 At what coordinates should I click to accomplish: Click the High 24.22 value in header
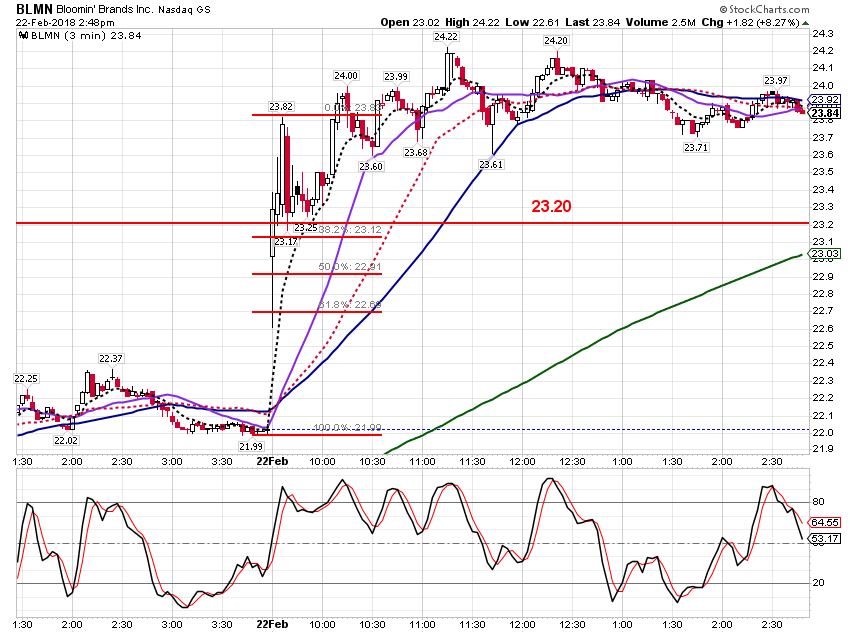coord(473,22)
